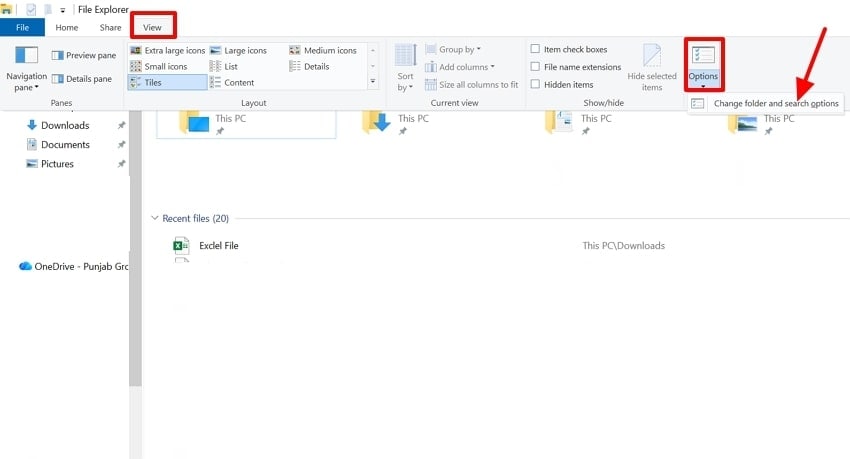Click the This PC\Downloads path text

pos(623,245)
